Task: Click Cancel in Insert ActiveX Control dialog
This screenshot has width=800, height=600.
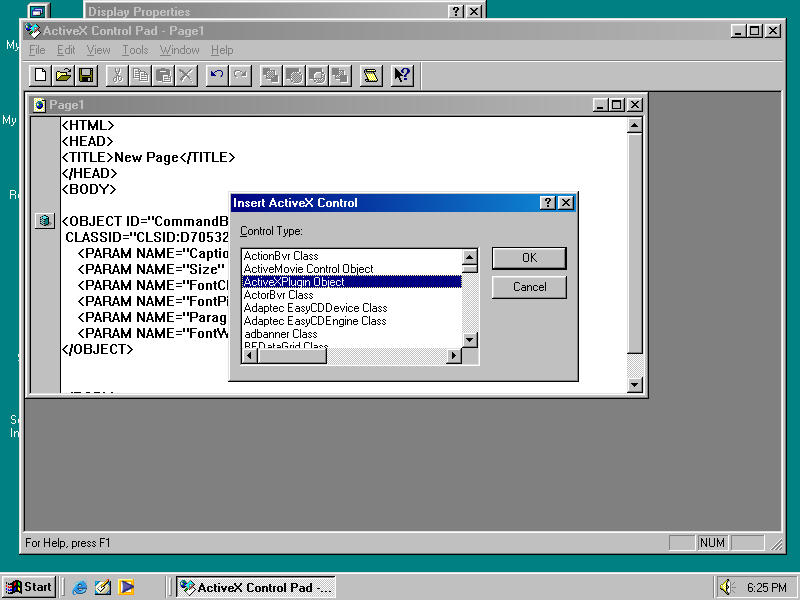Action: (x=529, y=287)
